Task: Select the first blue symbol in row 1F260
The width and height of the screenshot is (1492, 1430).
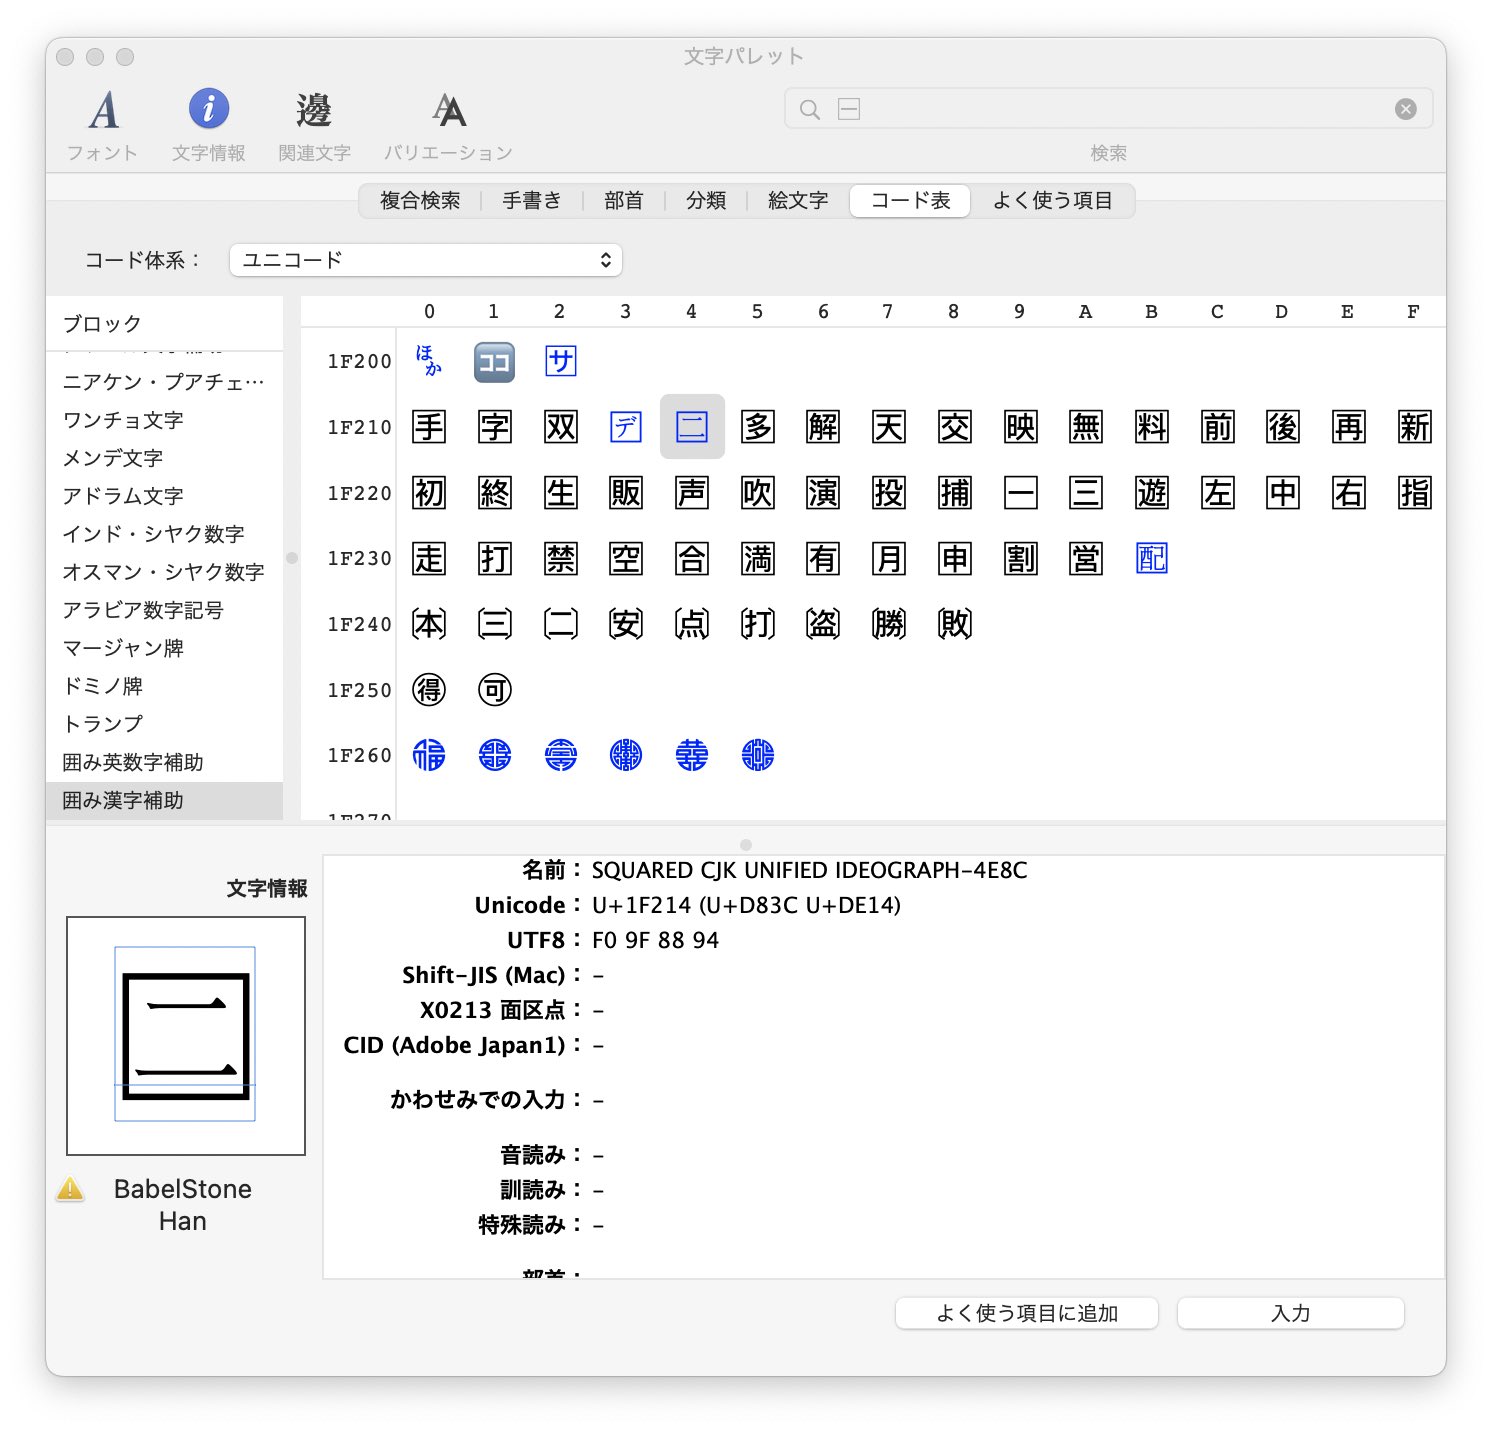Action: pos(429,755)
